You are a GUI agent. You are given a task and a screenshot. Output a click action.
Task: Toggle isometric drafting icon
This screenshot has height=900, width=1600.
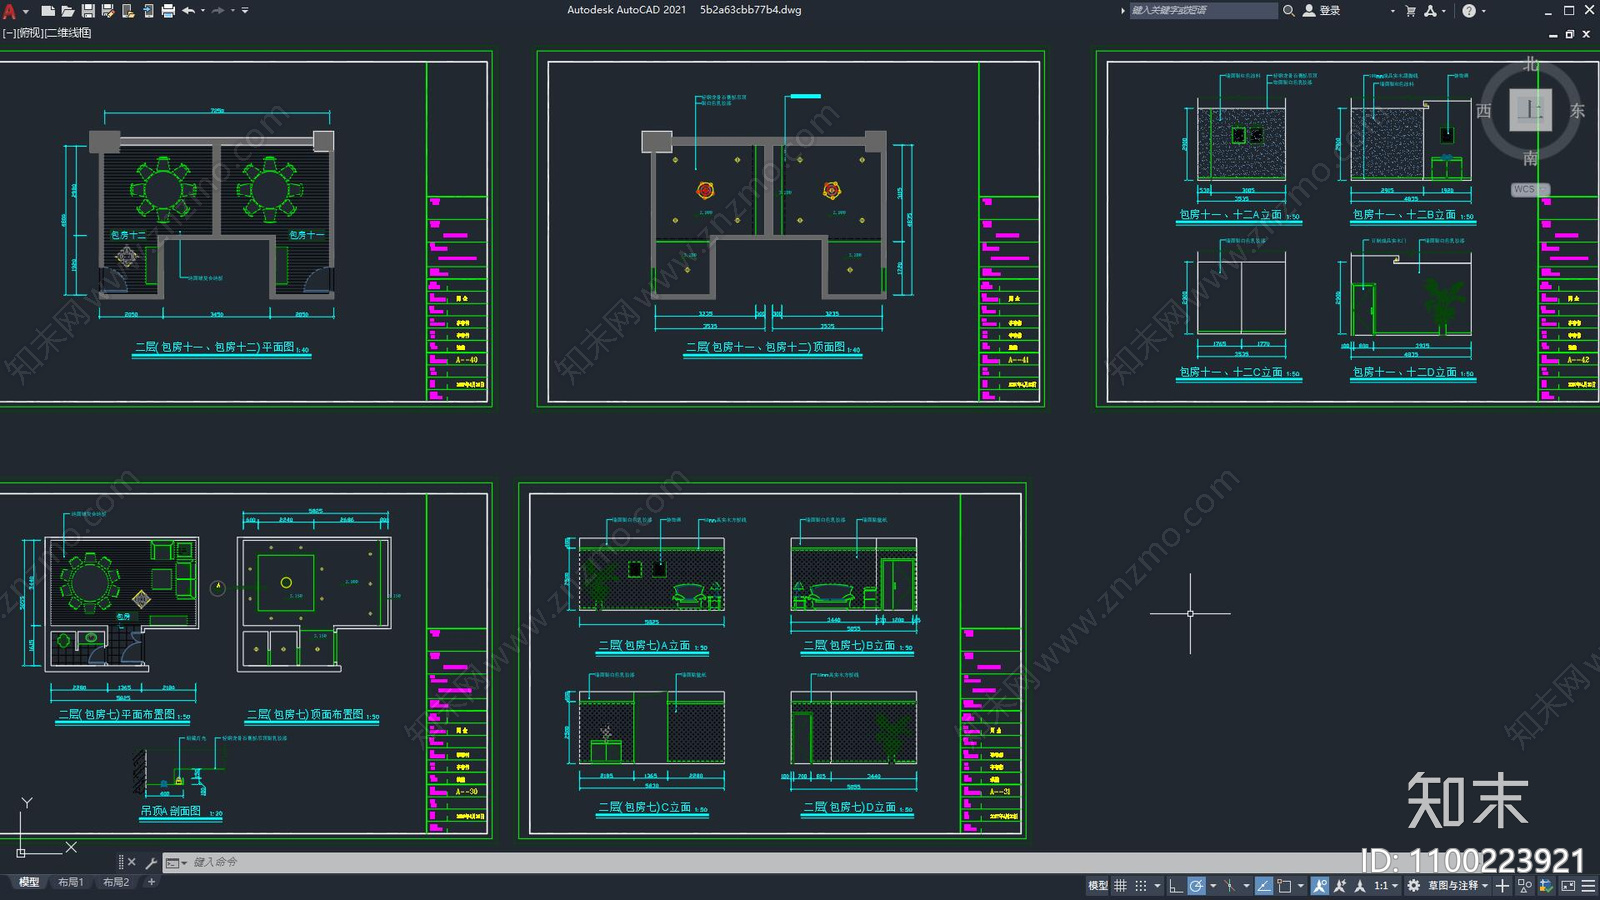pos(1229,886)
